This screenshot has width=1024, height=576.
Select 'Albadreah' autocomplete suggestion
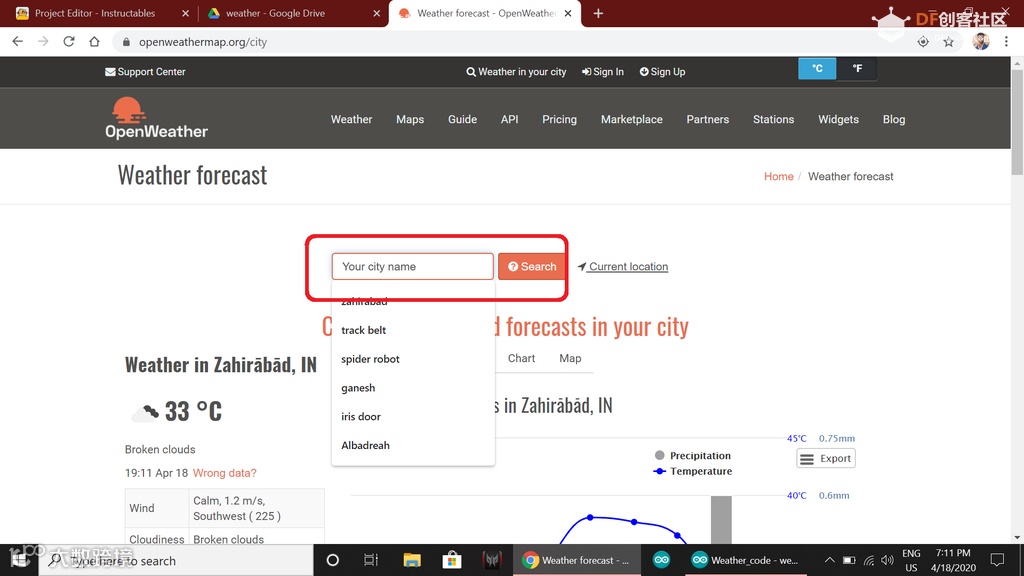pos(413,445)
